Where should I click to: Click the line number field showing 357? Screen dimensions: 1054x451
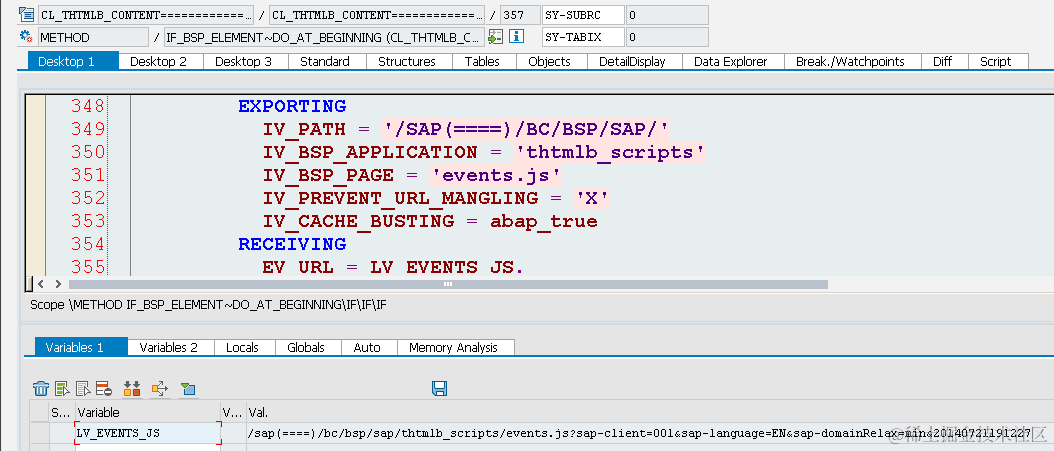tap(520, 15)
